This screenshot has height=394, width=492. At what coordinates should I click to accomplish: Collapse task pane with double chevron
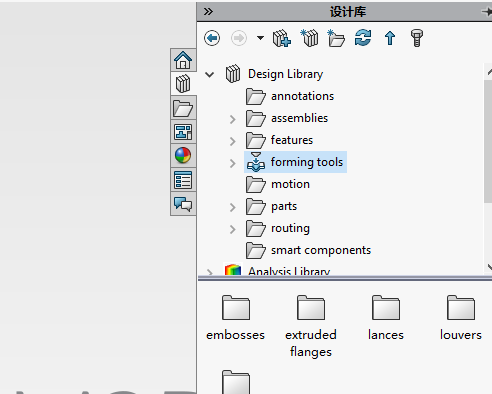pyautogui.click(x=208, y=12)
